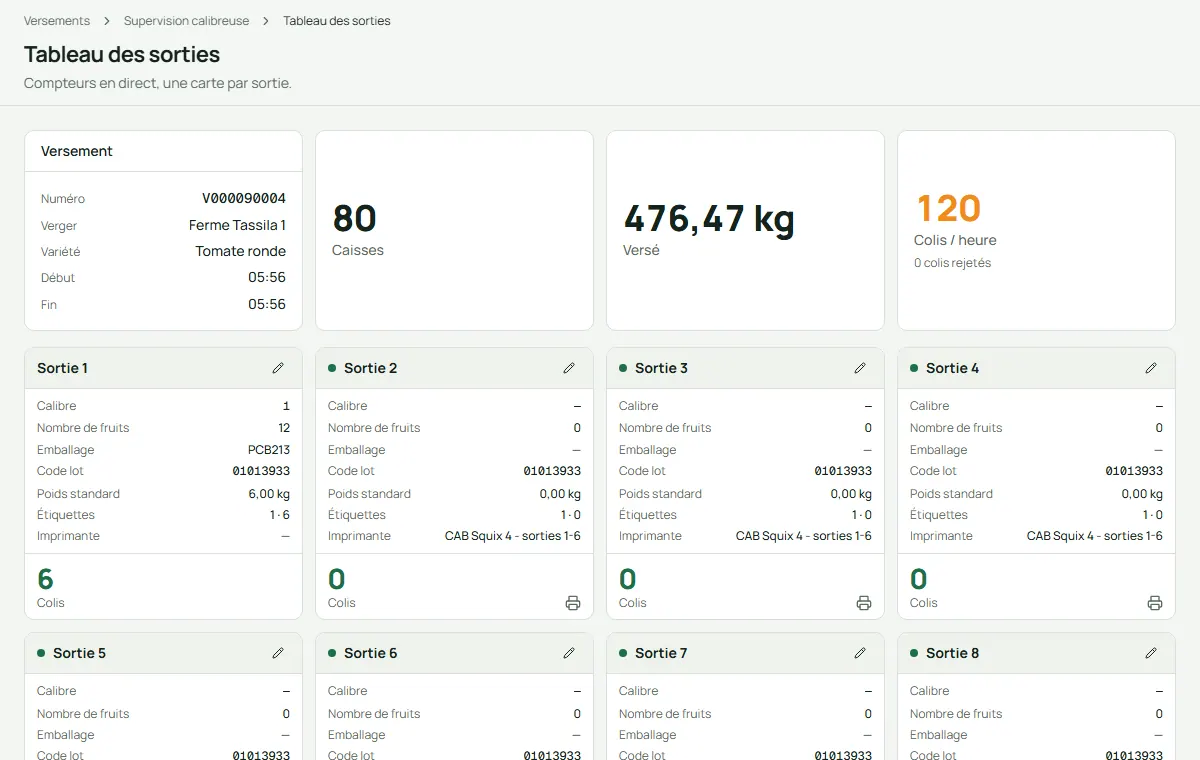
Task: Click the Versement card heading
Action: (77, 151)
